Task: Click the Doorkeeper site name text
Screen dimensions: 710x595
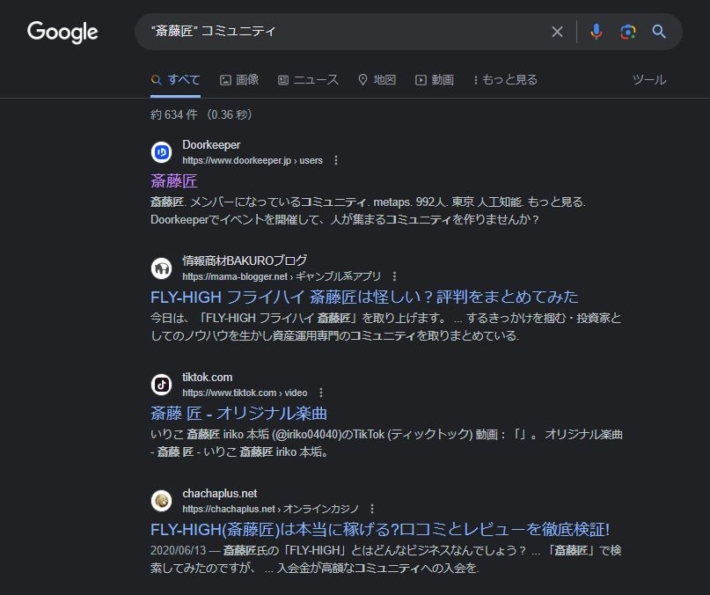Action: 211,145
